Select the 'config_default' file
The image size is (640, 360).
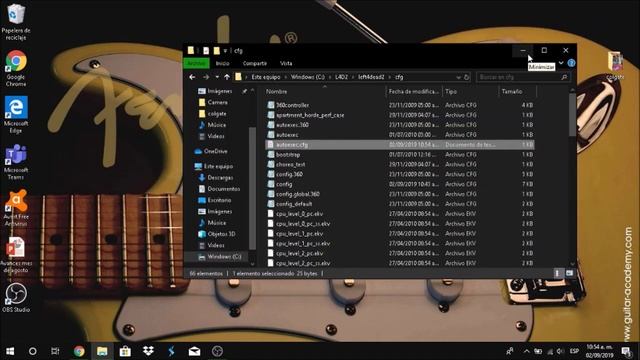tap(400, 204)
